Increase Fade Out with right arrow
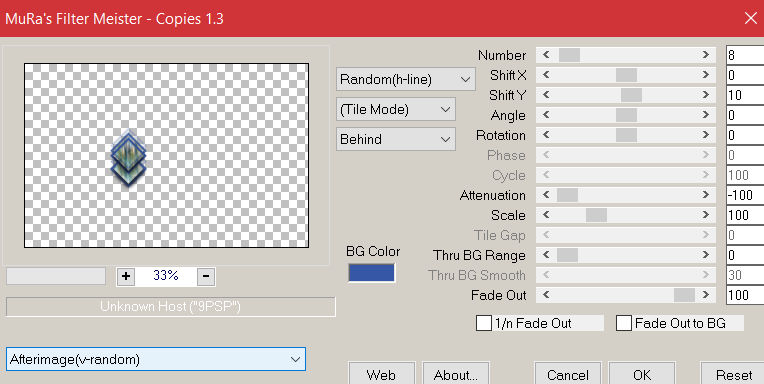 (x=706, y=295)
